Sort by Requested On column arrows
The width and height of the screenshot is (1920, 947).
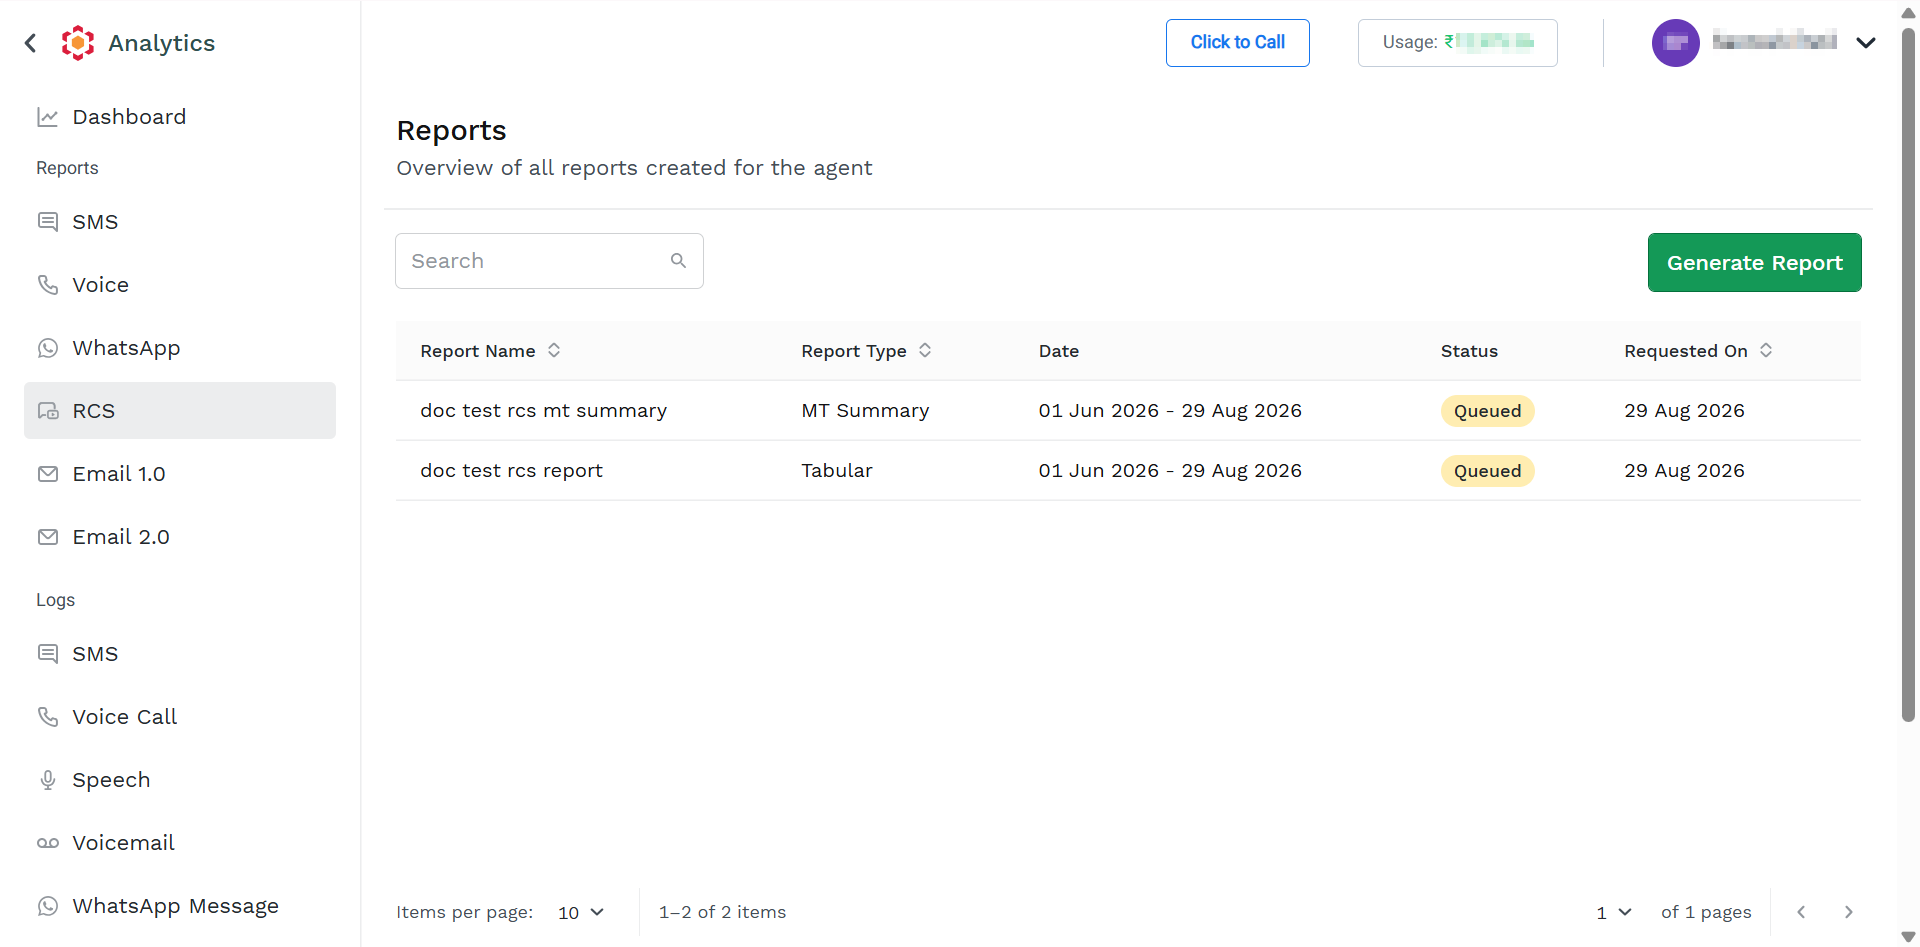tap(1766, 350)
